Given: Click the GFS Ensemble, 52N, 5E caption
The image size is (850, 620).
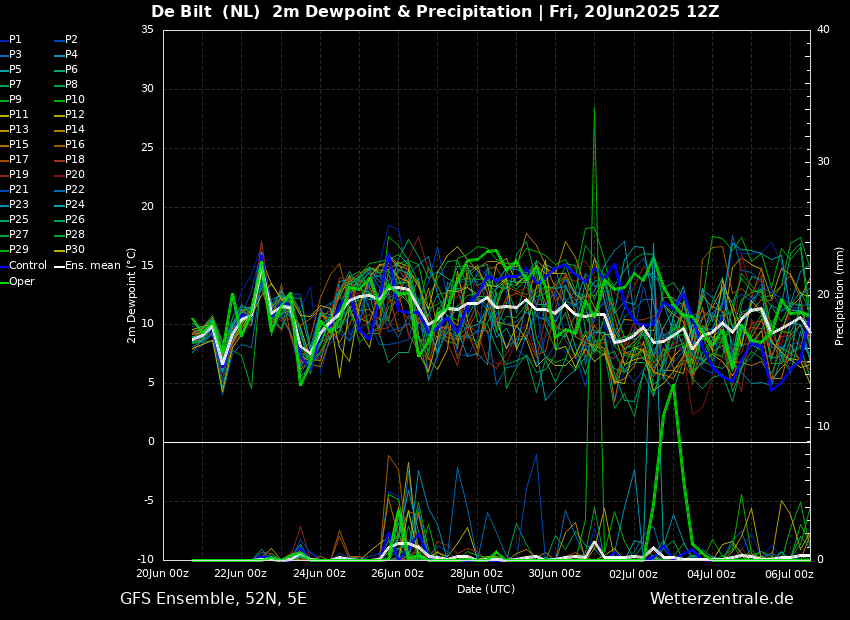Looking at the screenshot, I should 213,599.
